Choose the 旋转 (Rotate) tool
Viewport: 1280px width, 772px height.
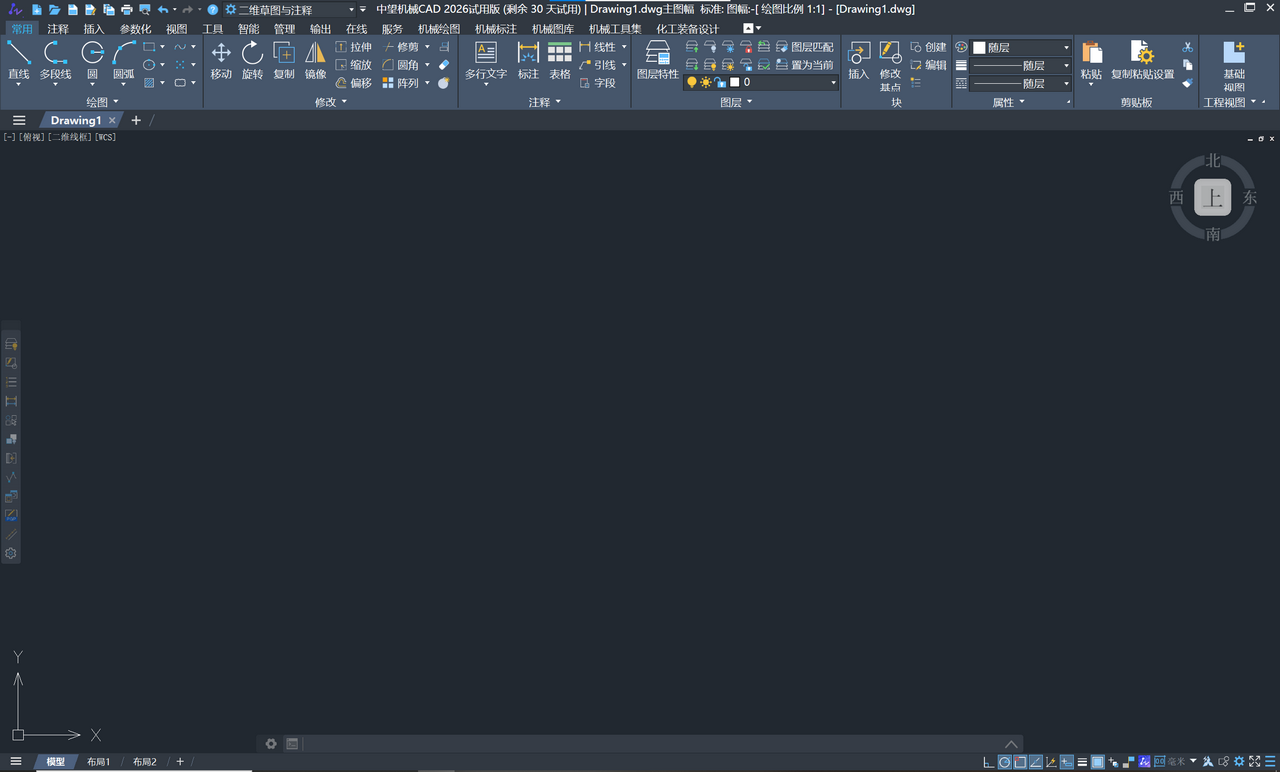coord(252,60)
